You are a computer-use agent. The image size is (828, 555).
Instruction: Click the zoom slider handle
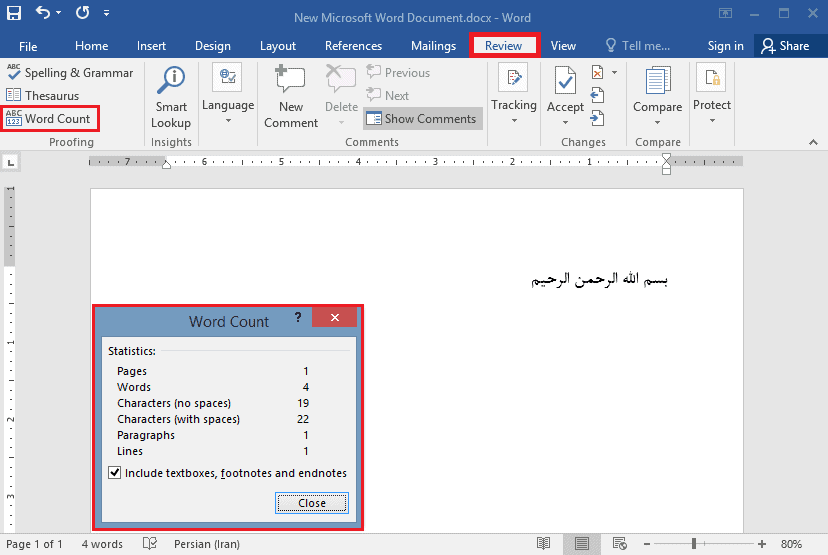tap(694, 543)
